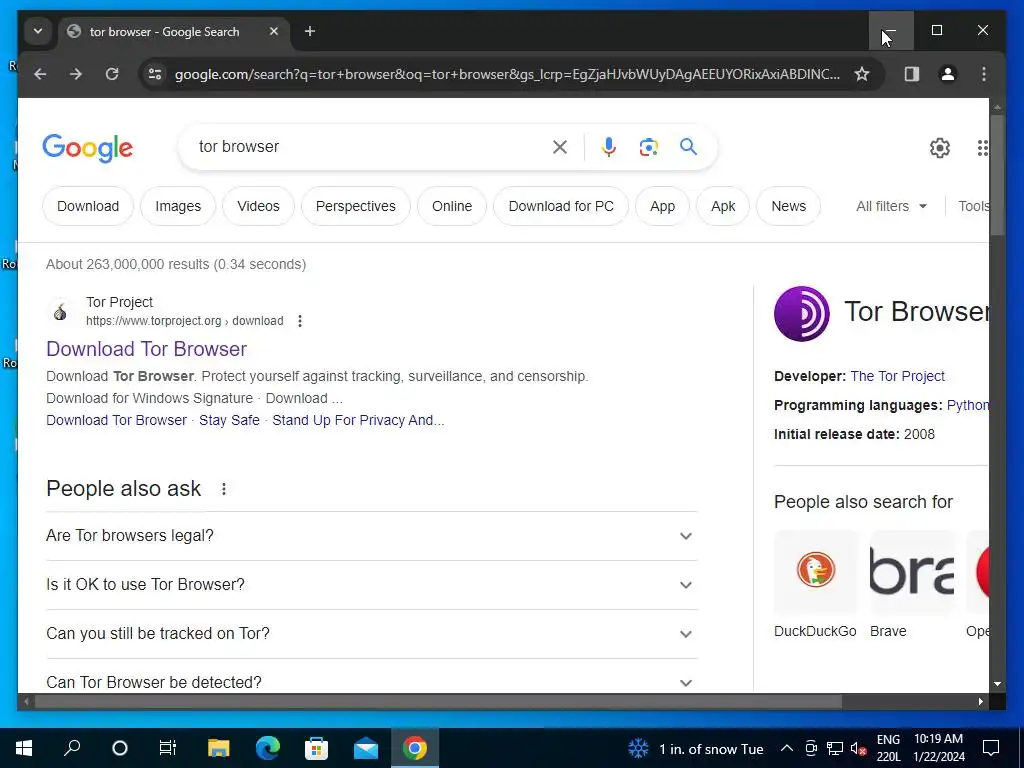This screenshot has height=768, width=1024.
Task: Reload the current page
Action: pos(112,74)
